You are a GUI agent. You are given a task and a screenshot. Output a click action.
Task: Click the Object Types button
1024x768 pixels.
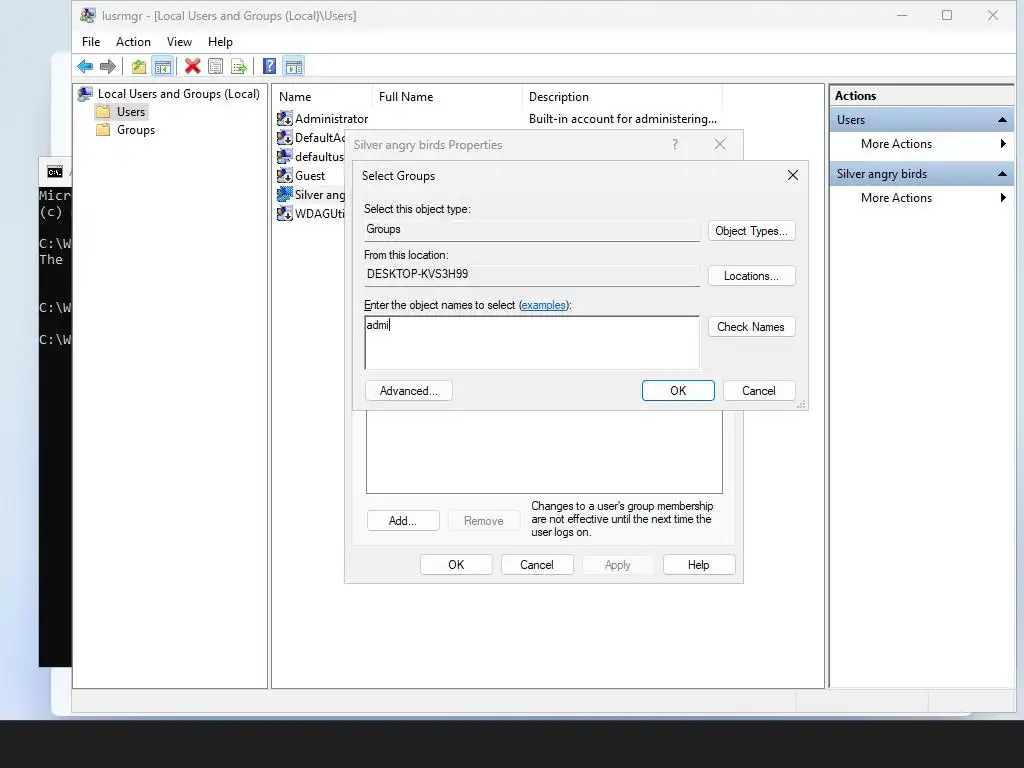pyautogui.click(x=751, y=231)
